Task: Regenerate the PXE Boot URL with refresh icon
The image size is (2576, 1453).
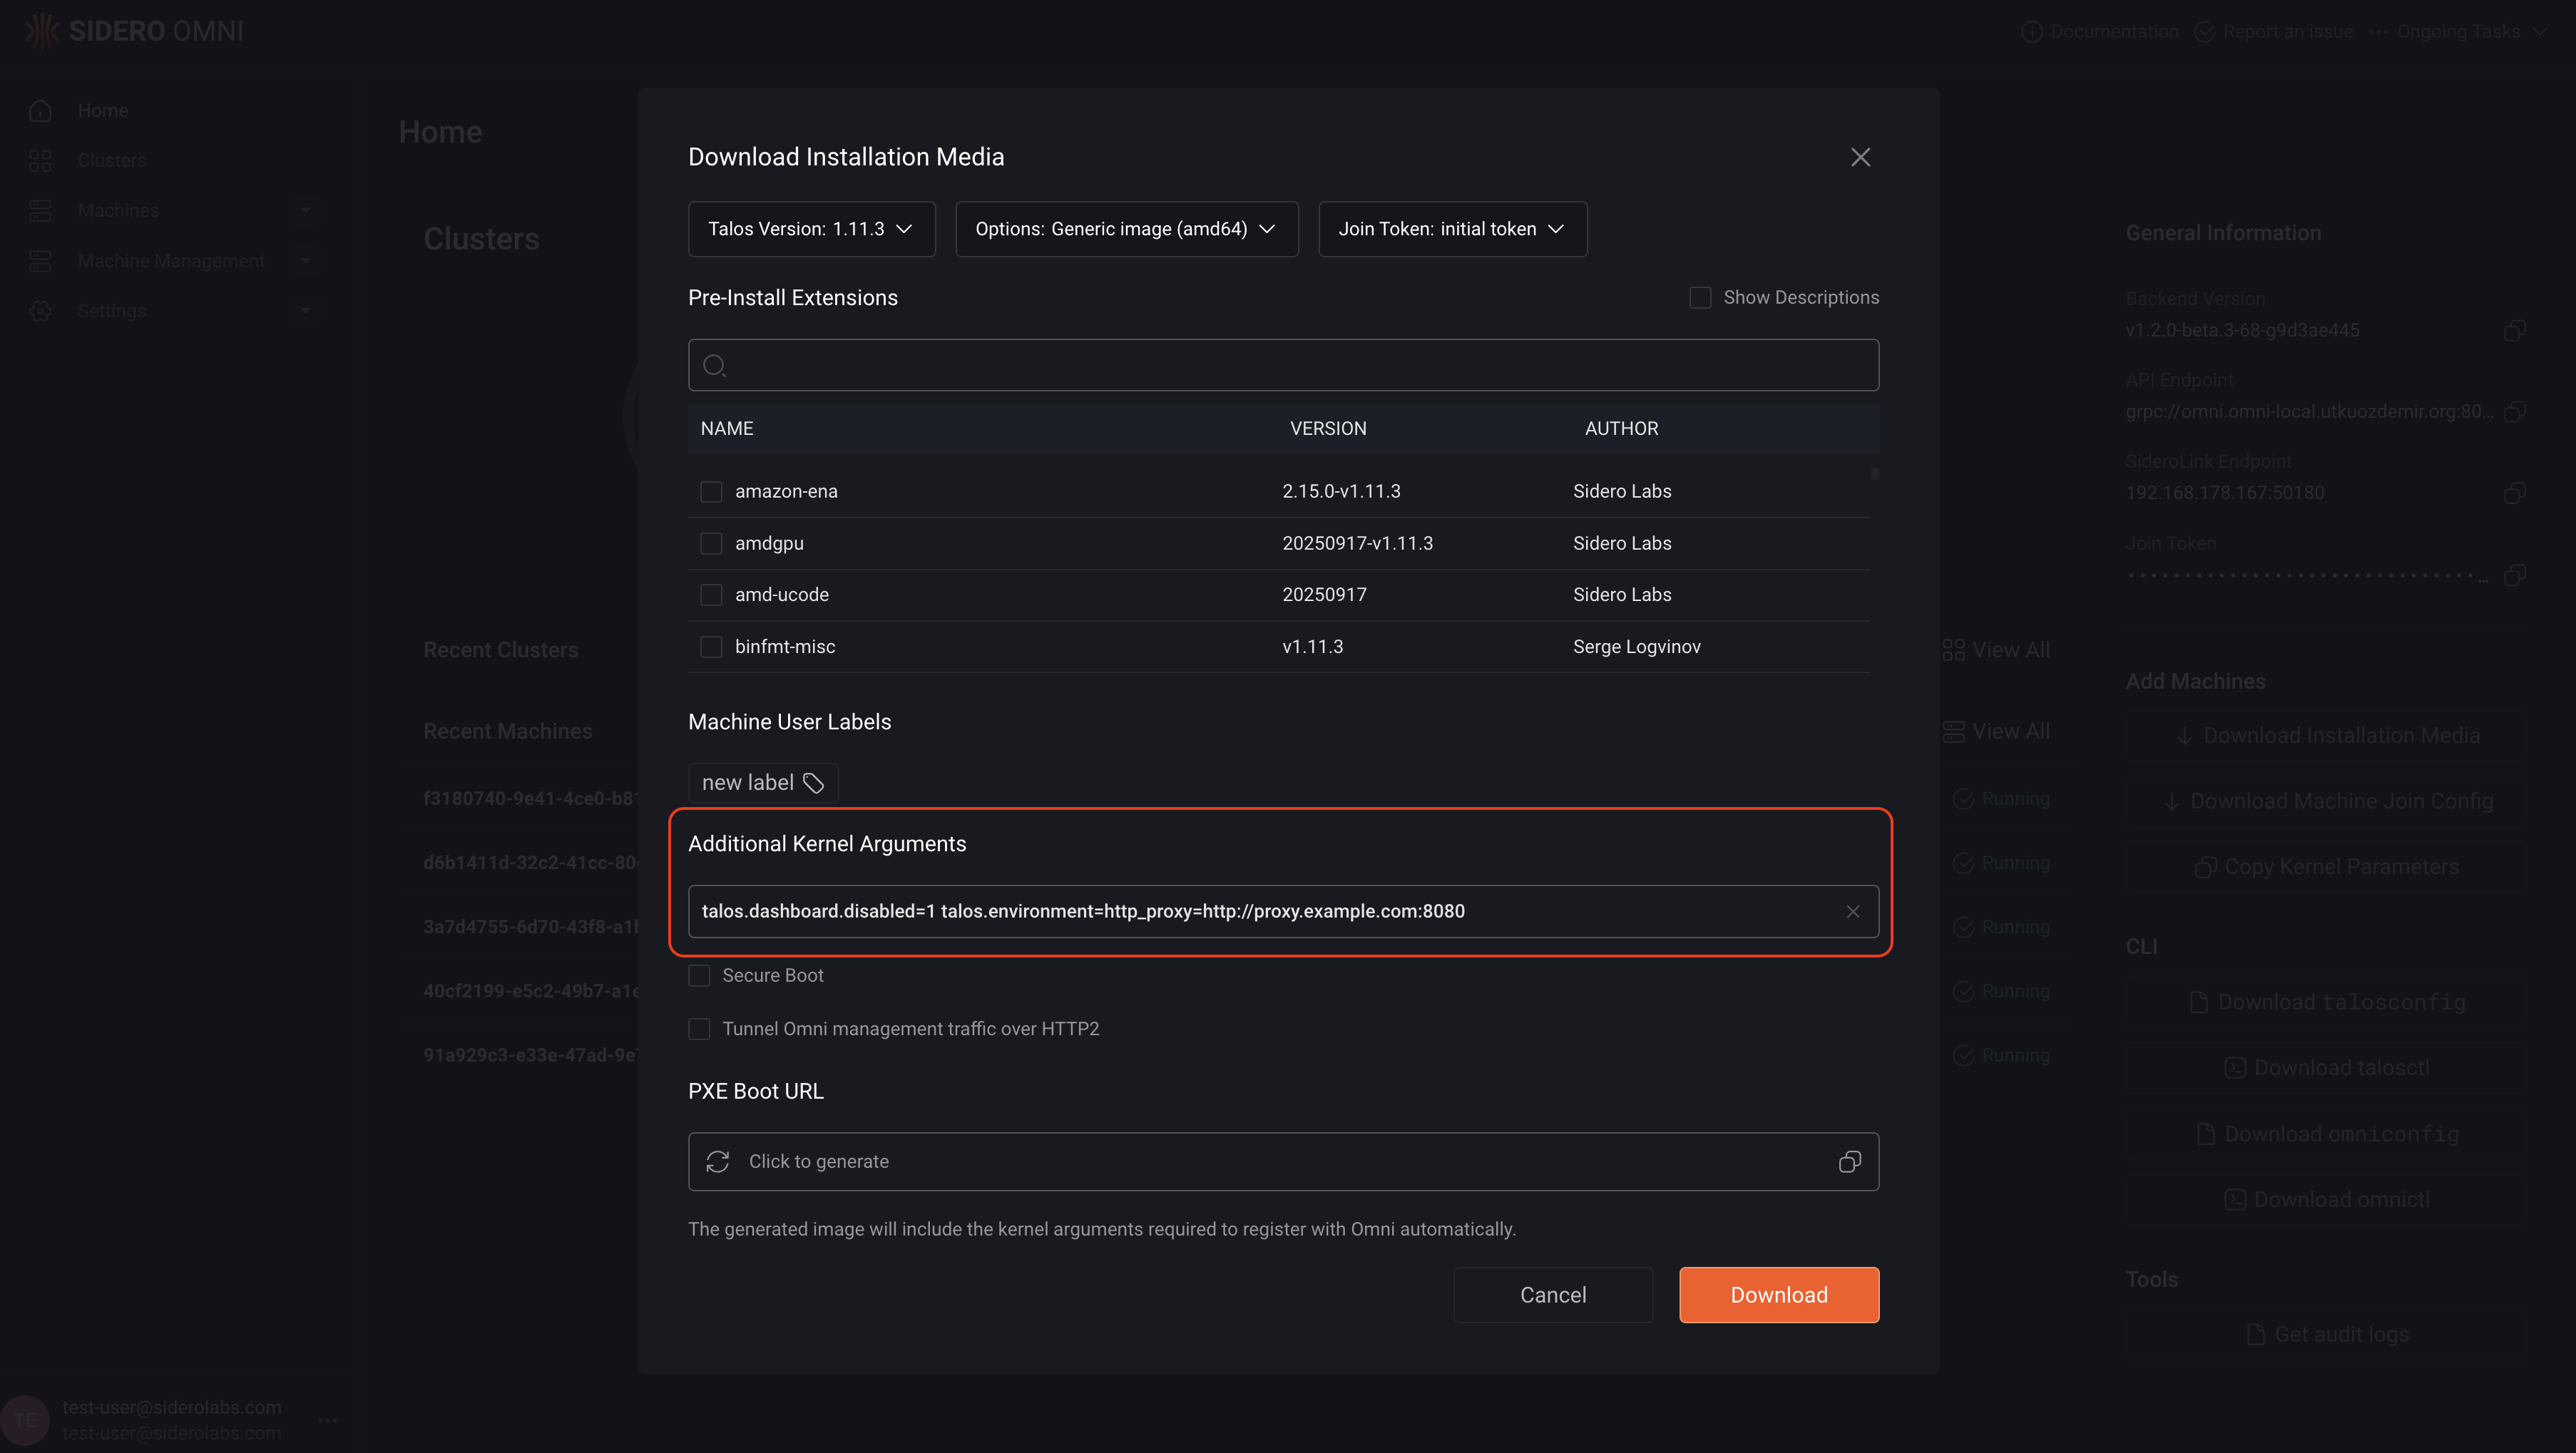Action: [x=719, y=1162]
